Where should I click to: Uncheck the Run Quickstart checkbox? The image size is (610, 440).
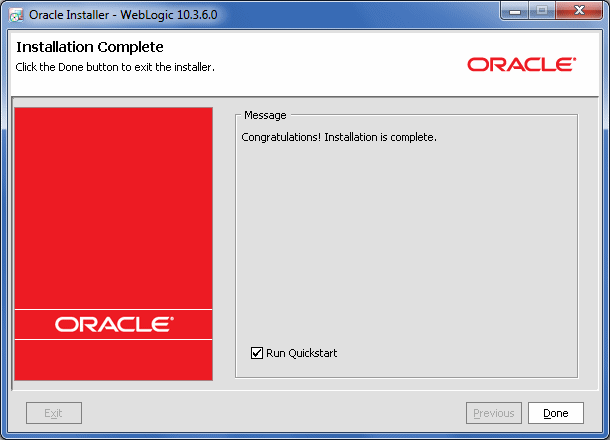(x=257, y=353)
